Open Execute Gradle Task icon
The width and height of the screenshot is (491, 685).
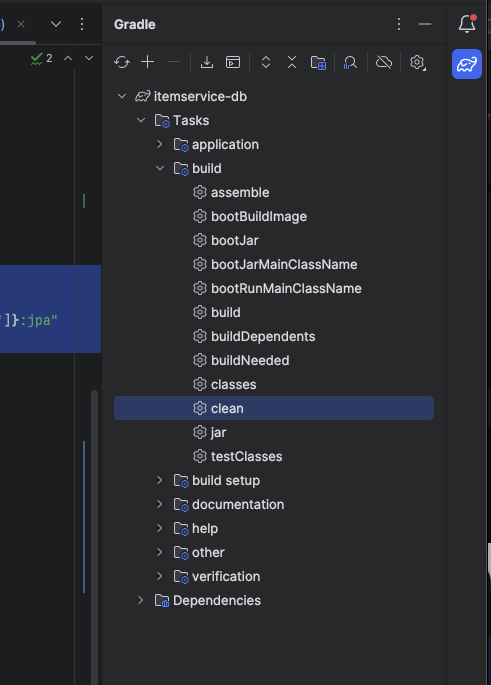(x=233, y=62)
